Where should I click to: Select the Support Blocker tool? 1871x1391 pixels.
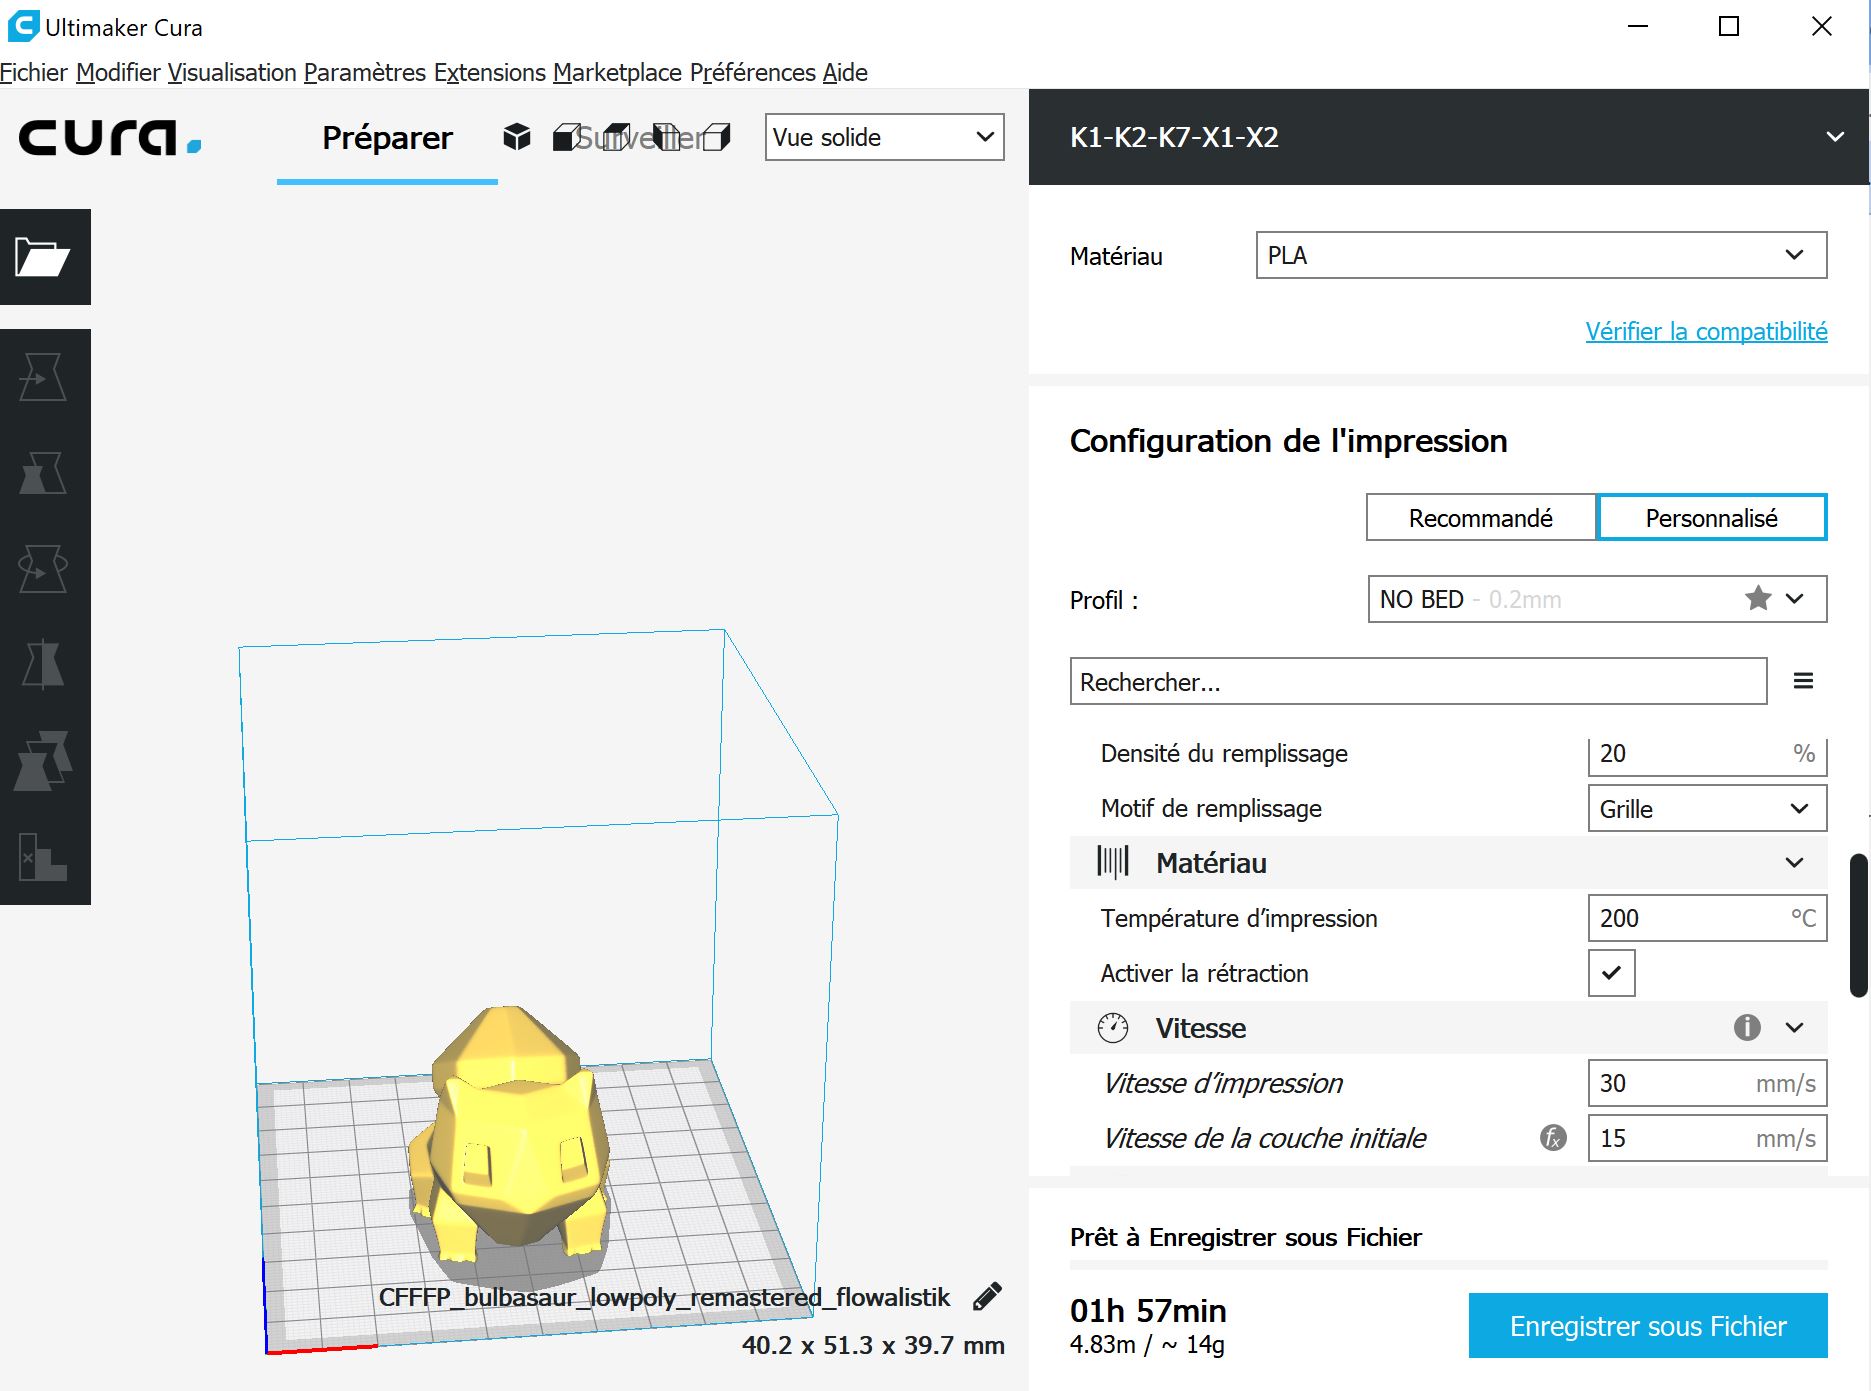(43, 857)
